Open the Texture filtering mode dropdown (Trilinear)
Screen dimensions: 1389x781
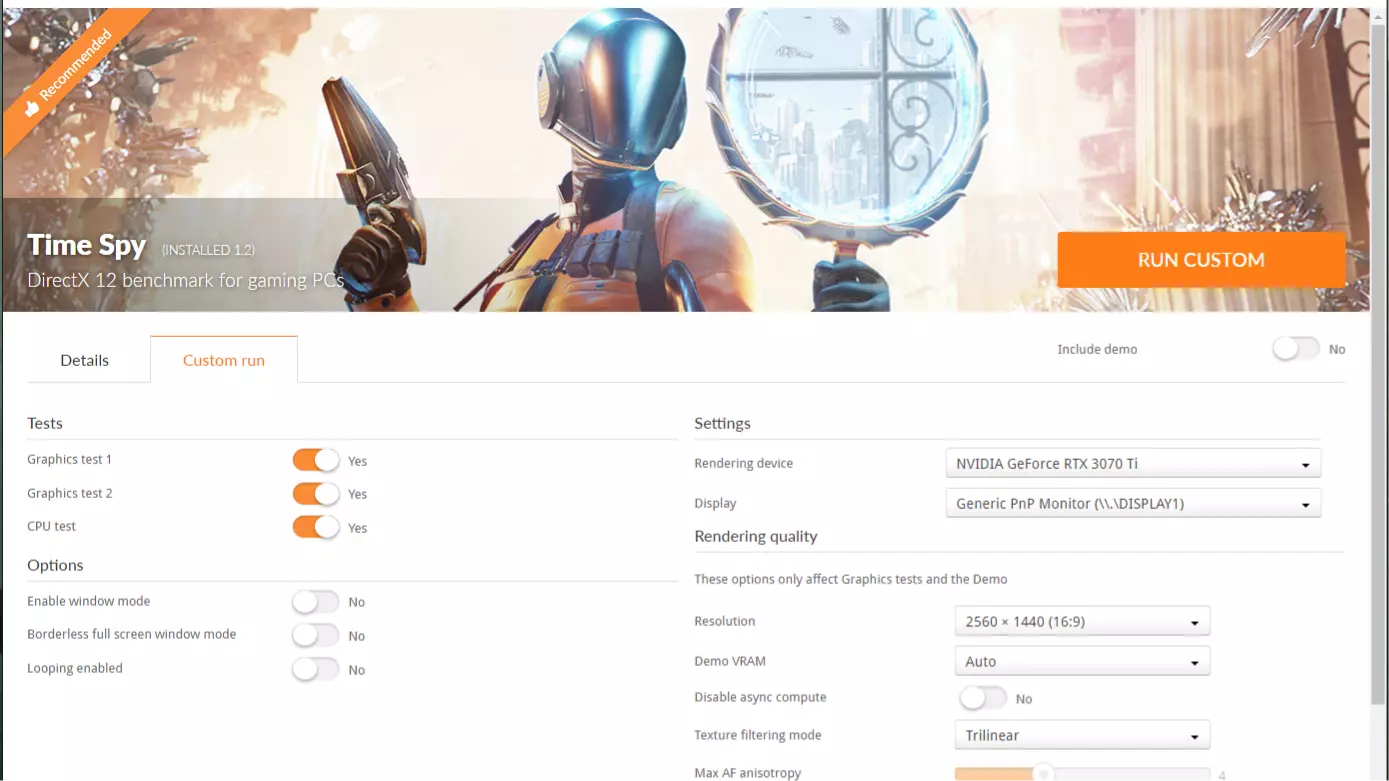pos(1082,735)
